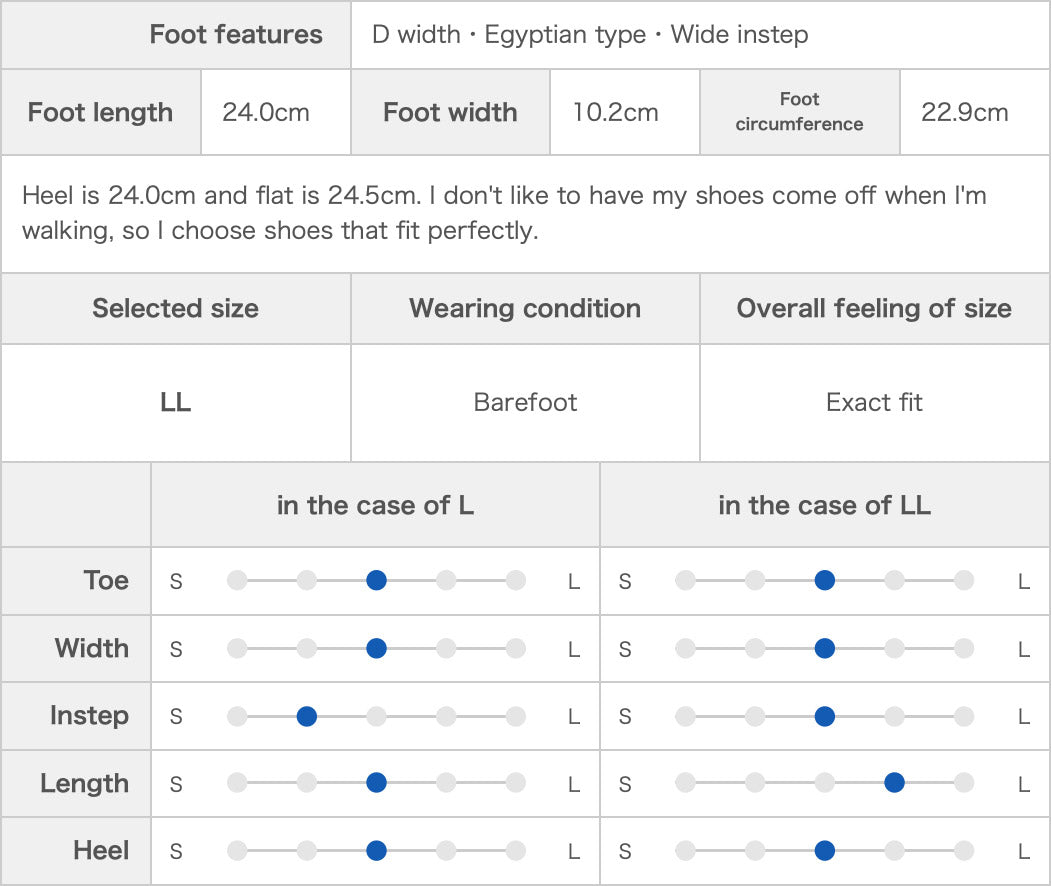Choose smallest dot in L Width row

click(237, 648)
